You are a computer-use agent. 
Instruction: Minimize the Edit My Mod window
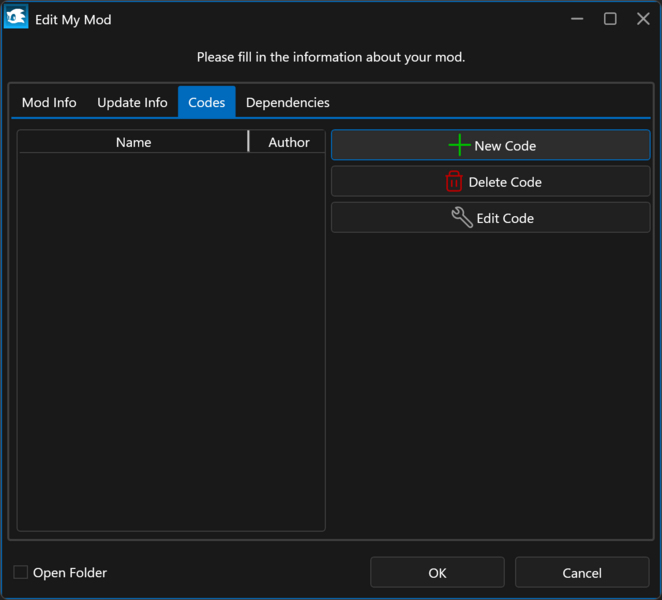point(577,19)
